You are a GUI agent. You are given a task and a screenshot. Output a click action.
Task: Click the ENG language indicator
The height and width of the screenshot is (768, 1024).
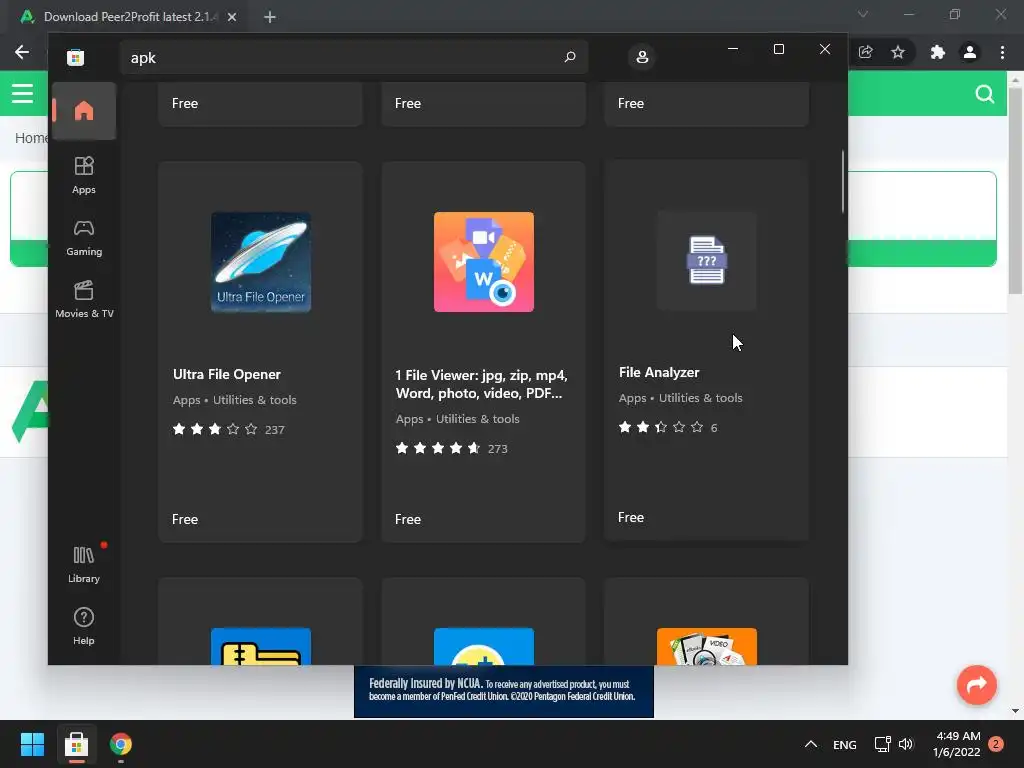coord(844,744)
